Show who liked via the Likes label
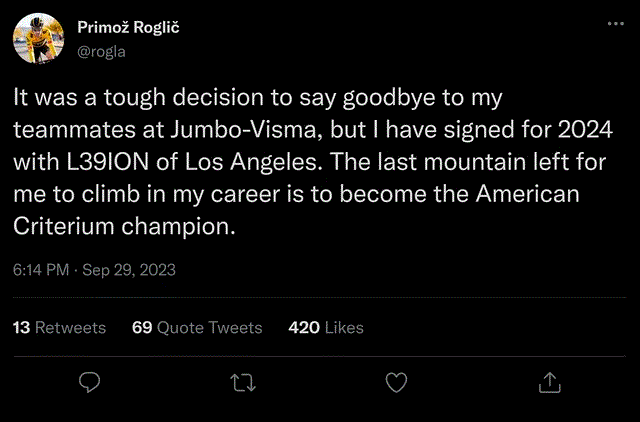 point(344,327)
